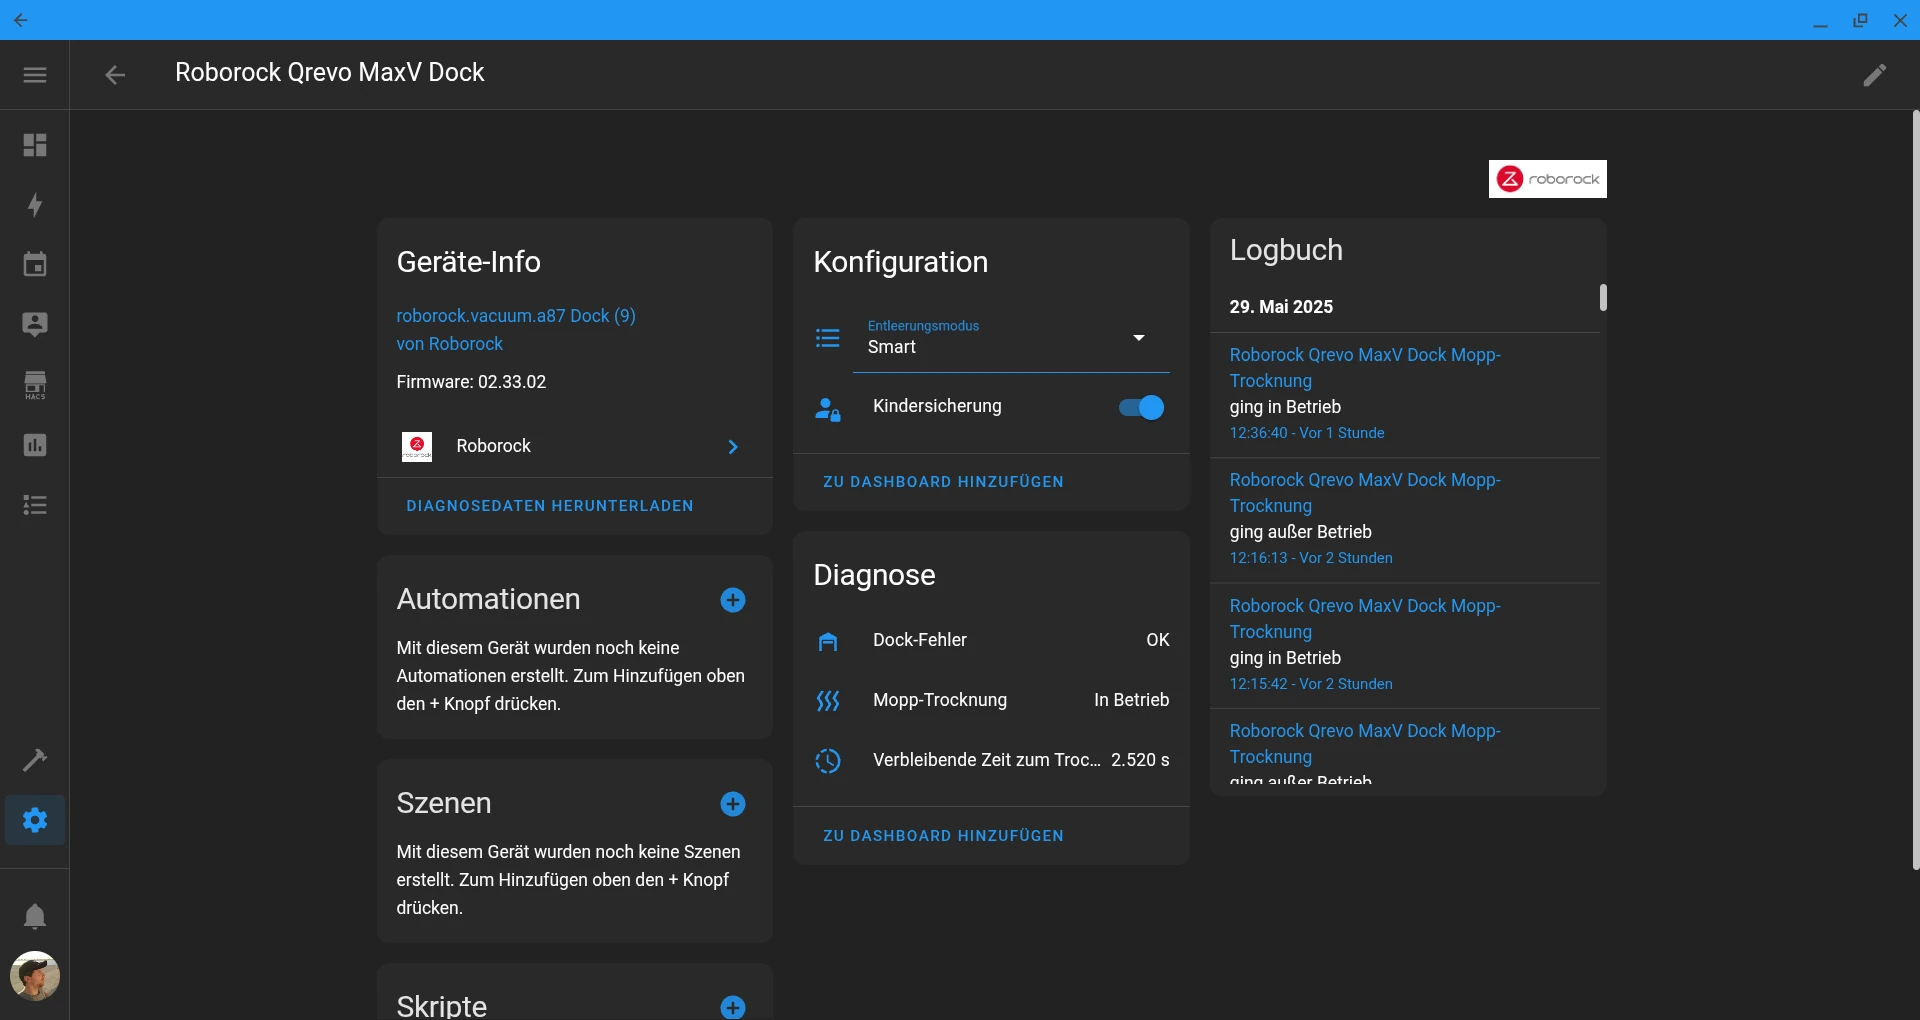Open user profile avatar
The height and width of the screenshot is (1020, 1920).
click(35, 976)
